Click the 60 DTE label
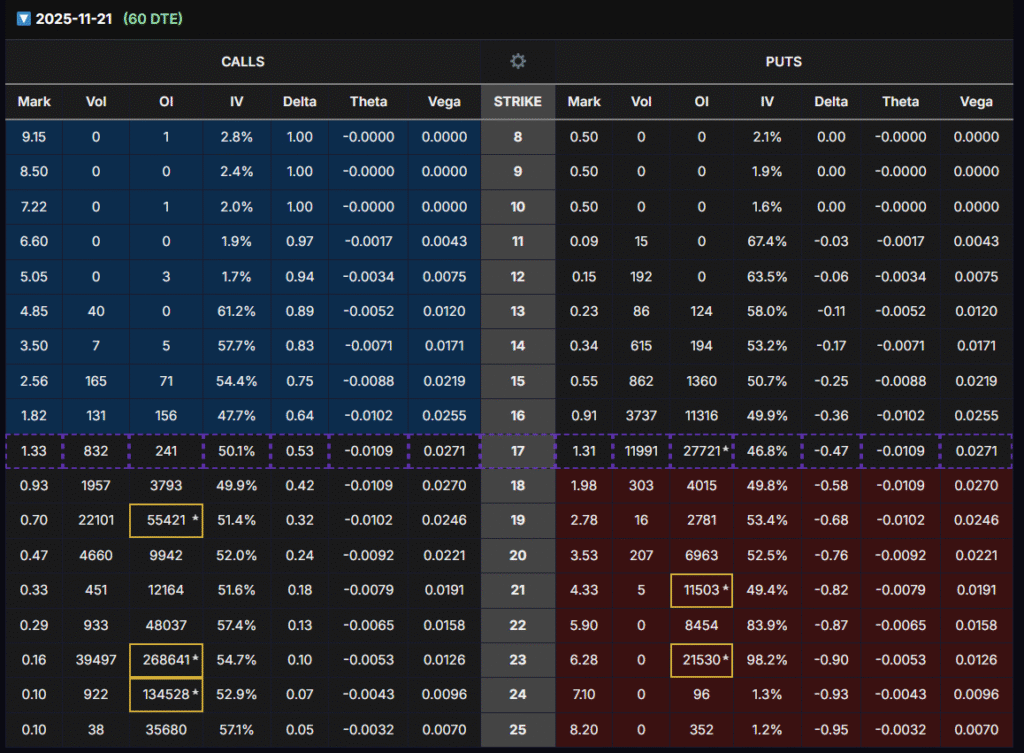Image resolution: width=1024 pixels, height=753 pixels. pos(153,19)
